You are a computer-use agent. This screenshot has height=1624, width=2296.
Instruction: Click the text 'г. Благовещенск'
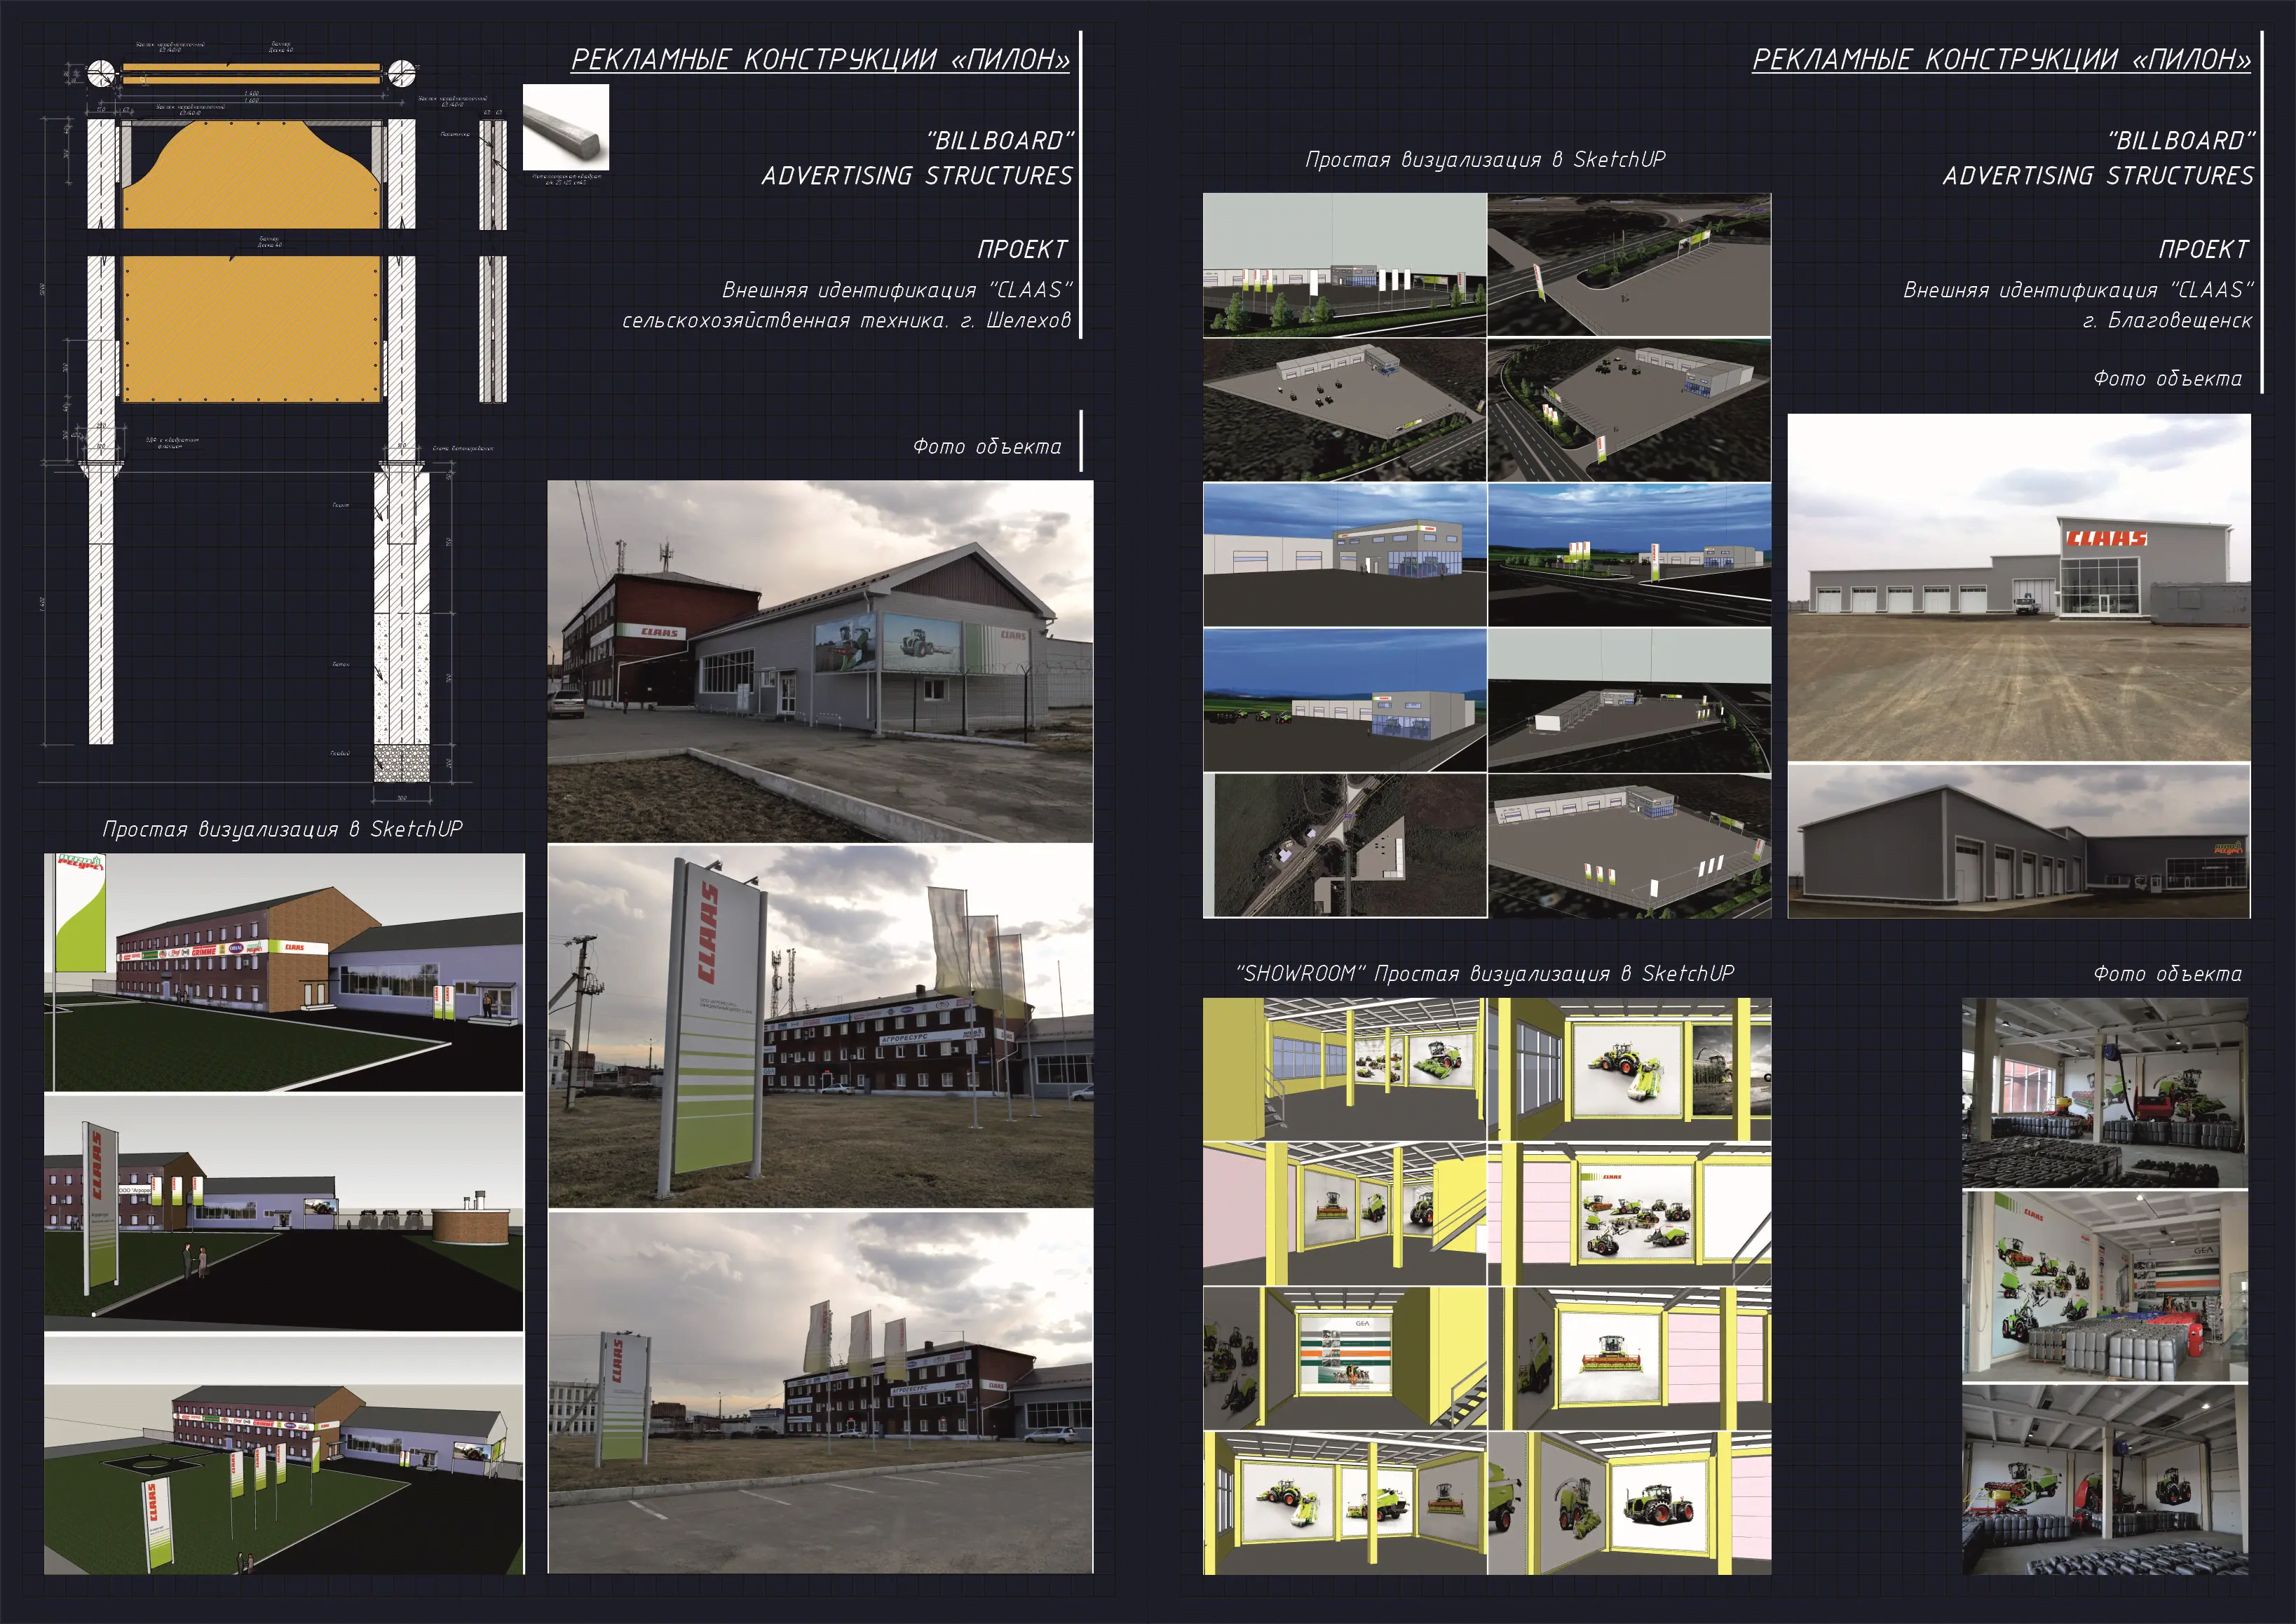[x=2166, y=321]
